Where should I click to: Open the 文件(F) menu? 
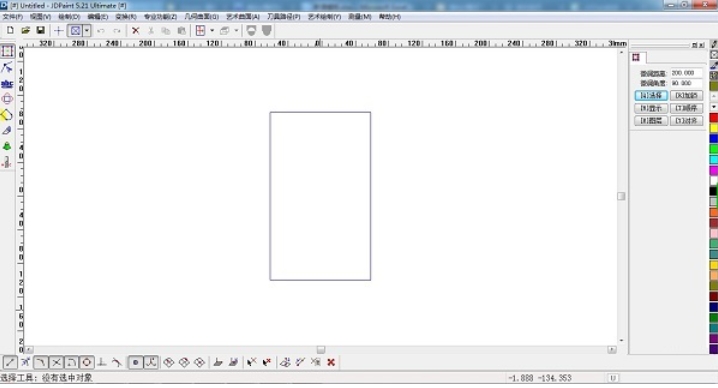12,16
